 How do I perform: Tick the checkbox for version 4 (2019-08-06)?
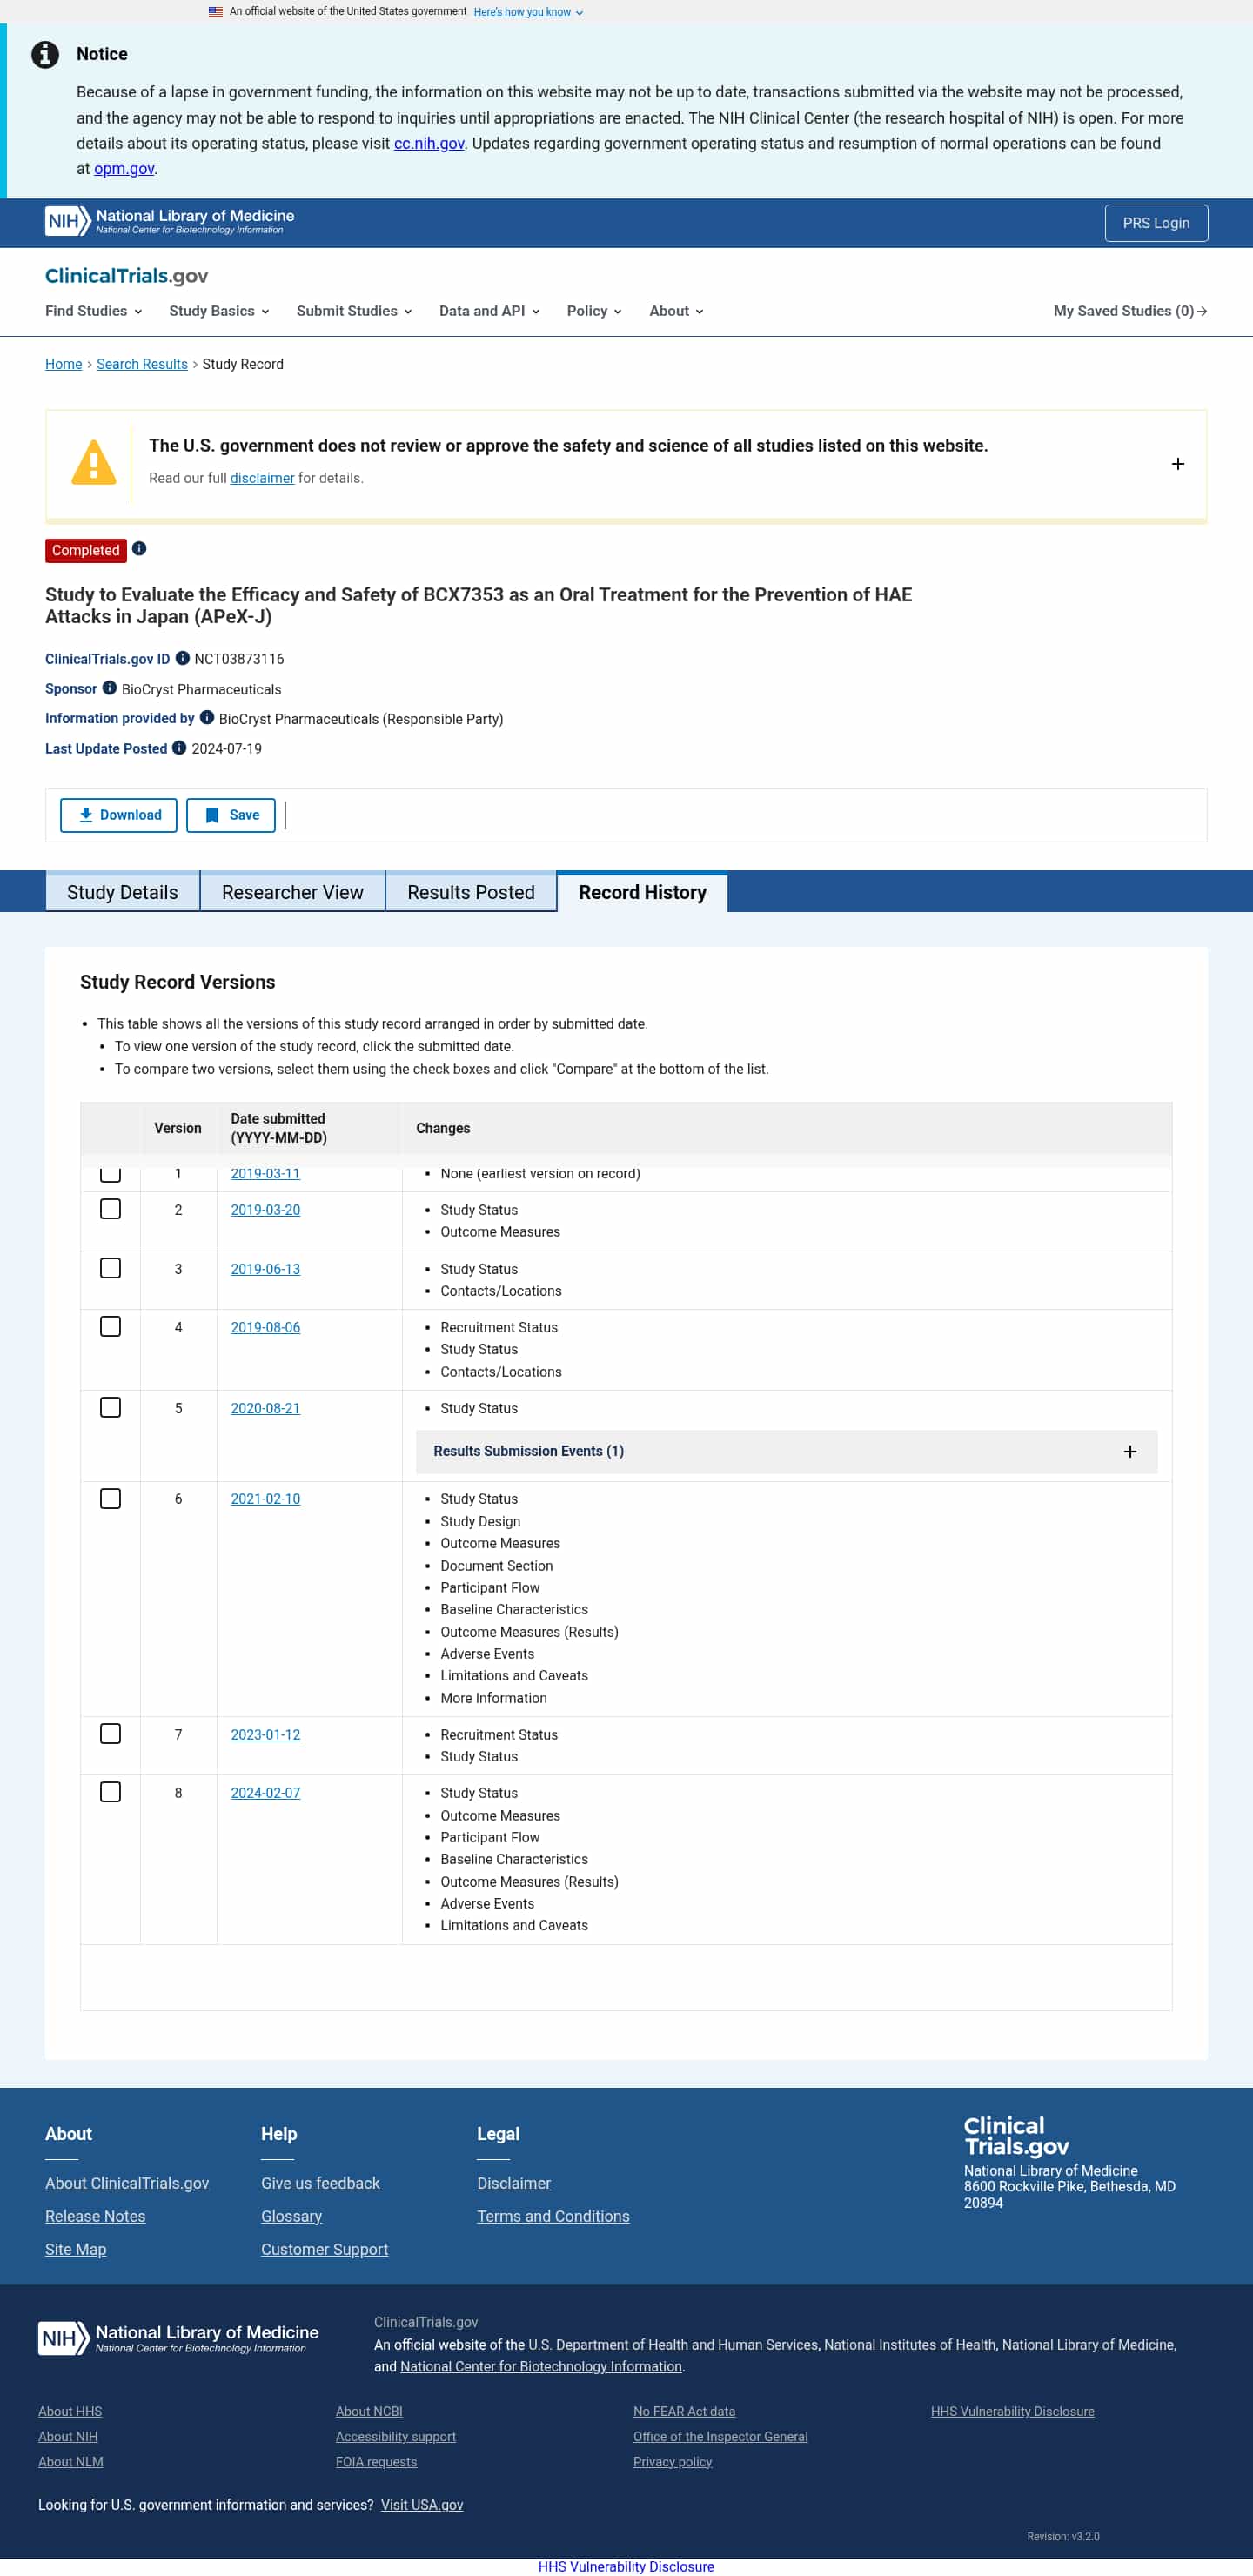tap(111, 1326)
